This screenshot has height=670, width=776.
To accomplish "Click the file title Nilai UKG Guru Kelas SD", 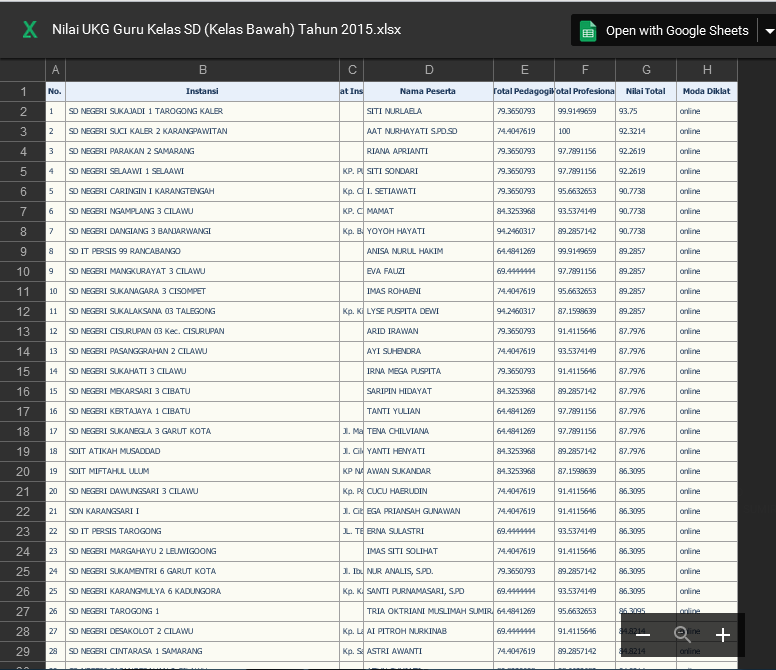I will [226, 30].
